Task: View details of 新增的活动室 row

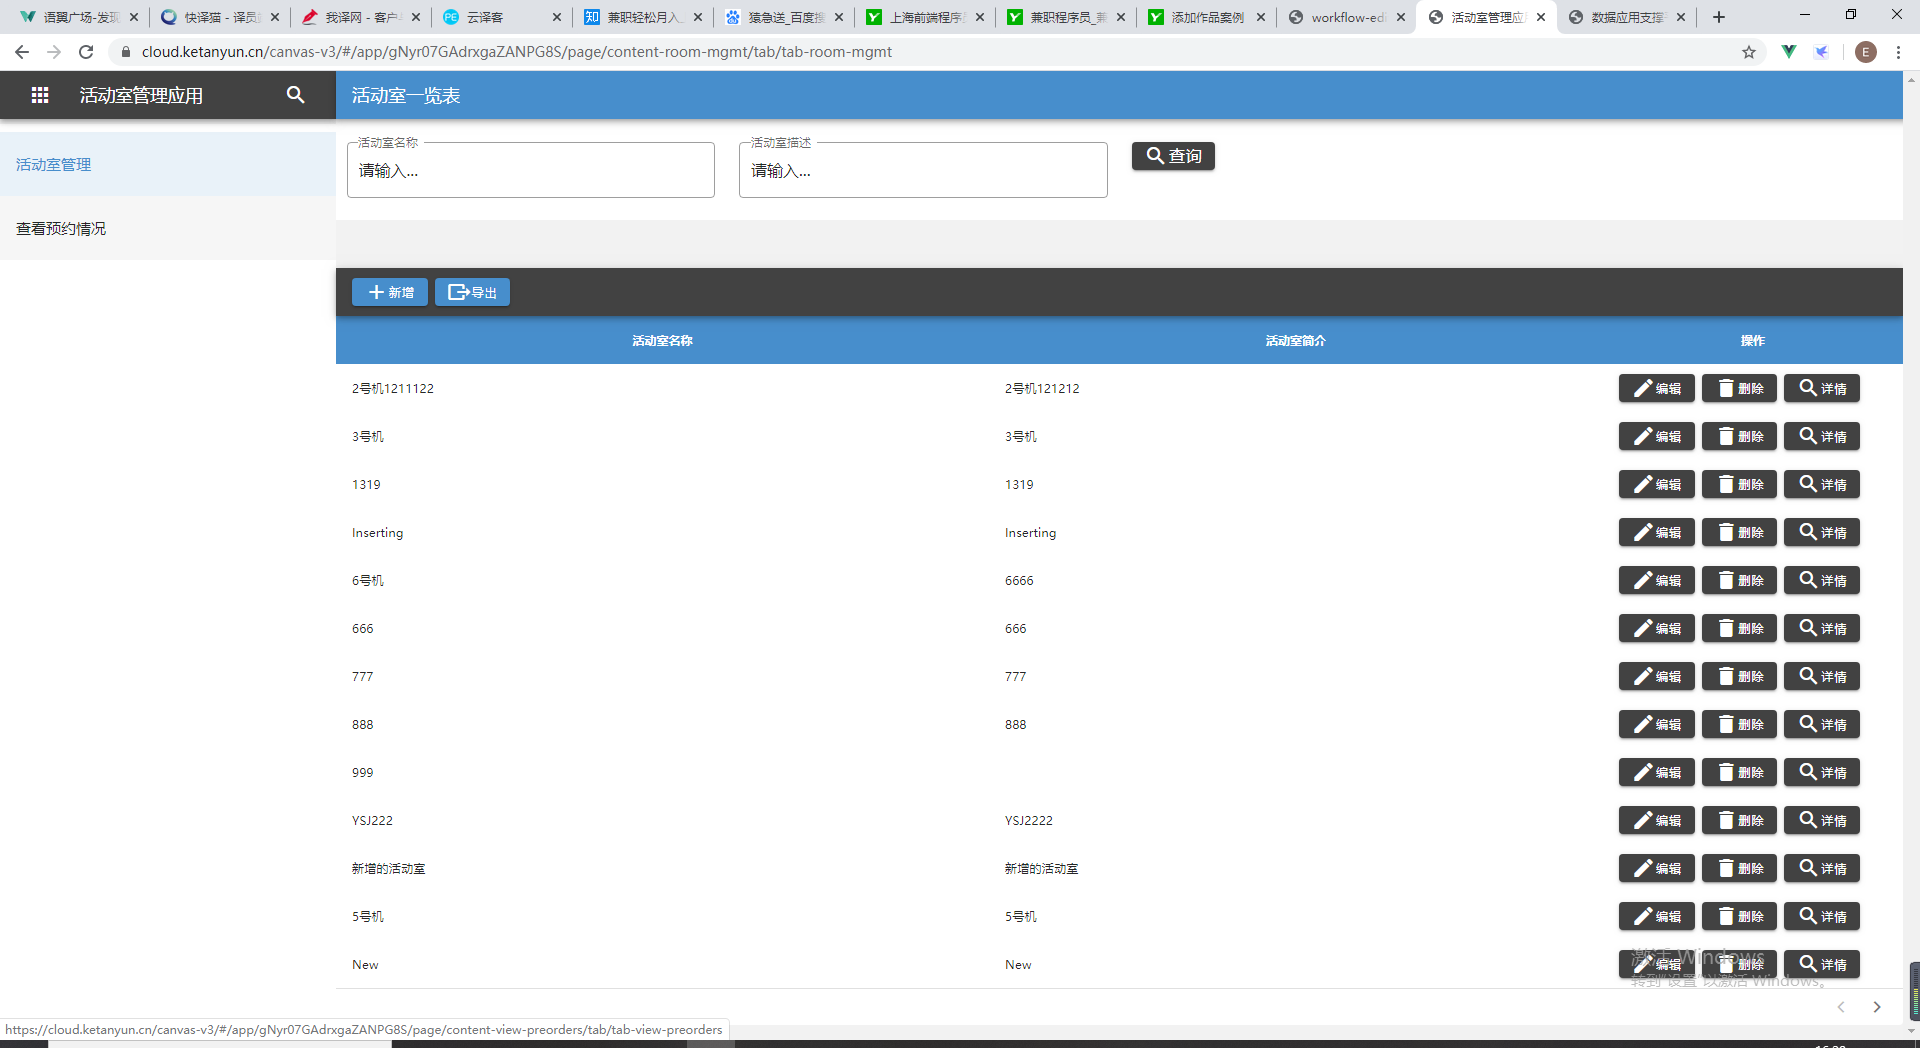Action: pyautogui.click(x=1822, y=868)
